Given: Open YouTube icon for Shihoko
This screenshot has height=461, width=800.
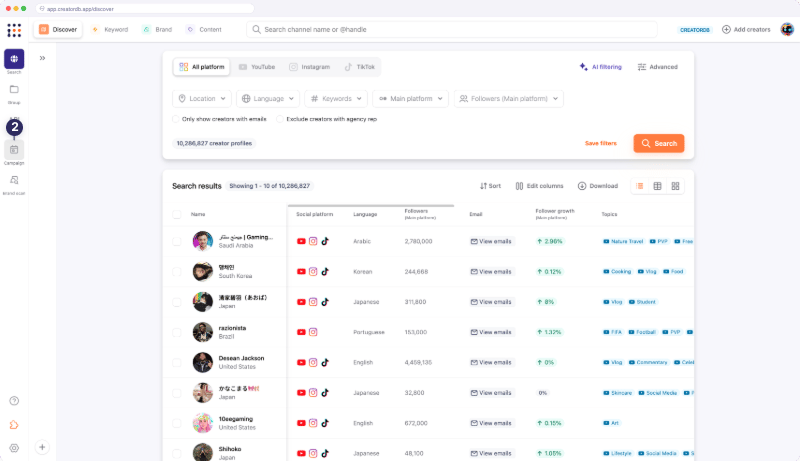Looking at the screenshot, I should [301, 453].
